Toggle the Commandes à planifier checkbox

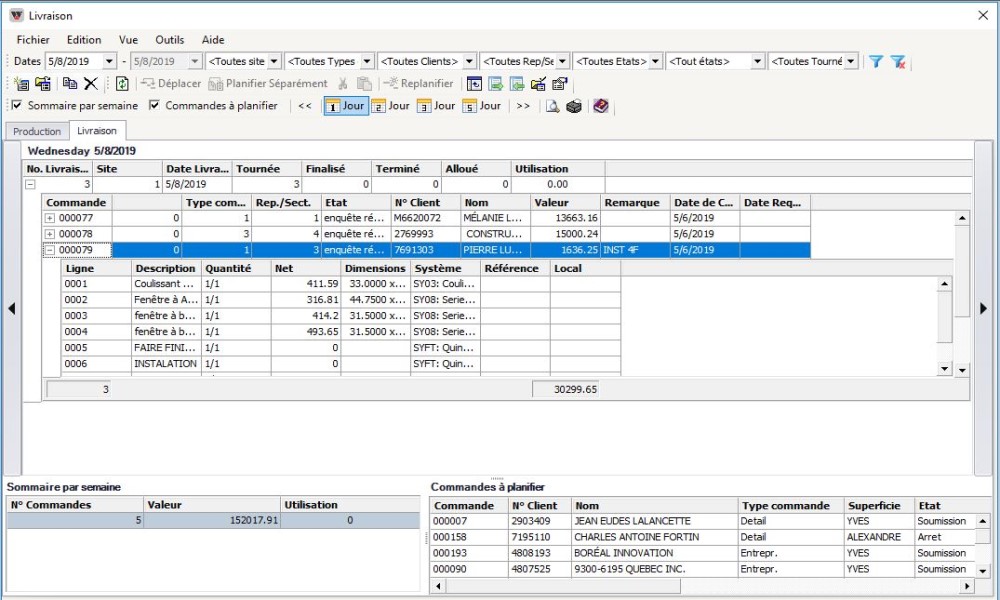[154, 106]
